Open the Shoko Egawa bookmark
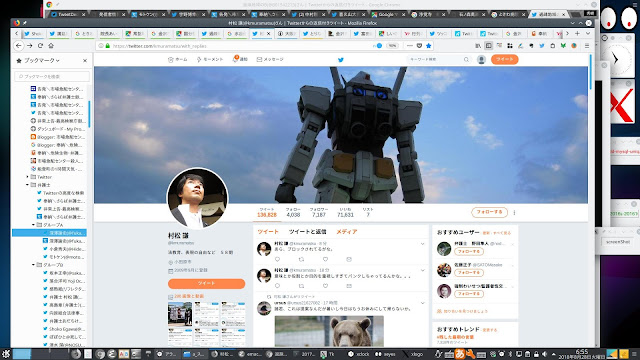 (64, 329)
